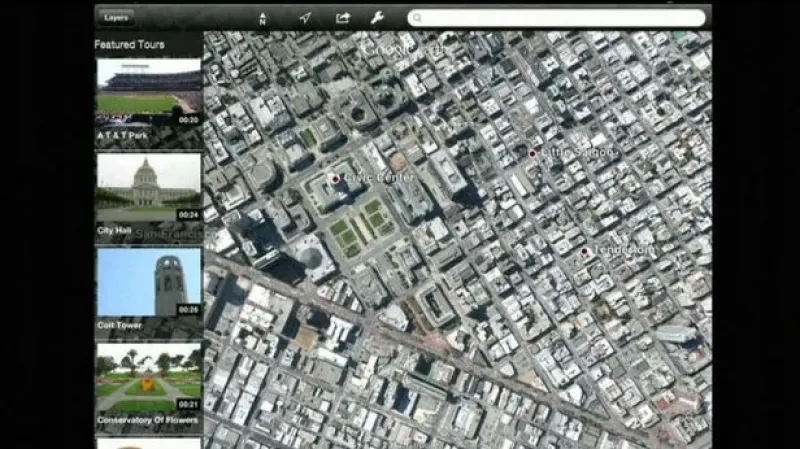Click the magnifier icon in search bar
Screen dimensions: 800x449
tap(417, 18)
